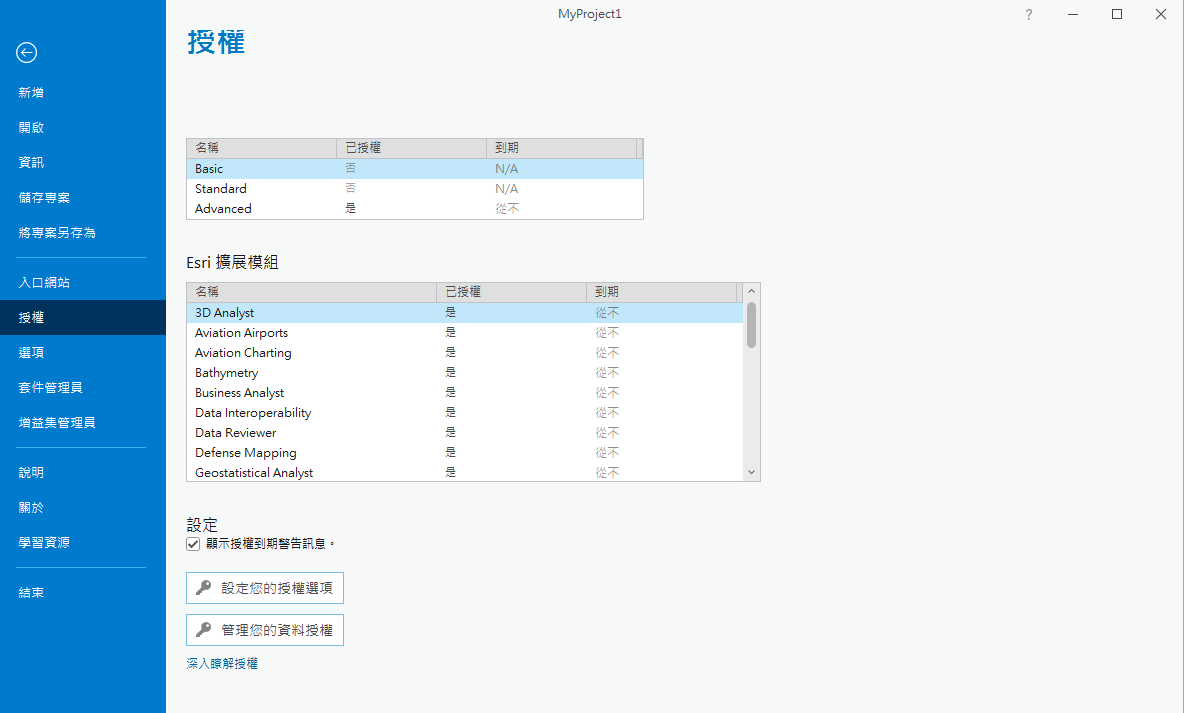Click 管理您的資料授權 button
The image size is (1184, 713).
tap(265, 630)
